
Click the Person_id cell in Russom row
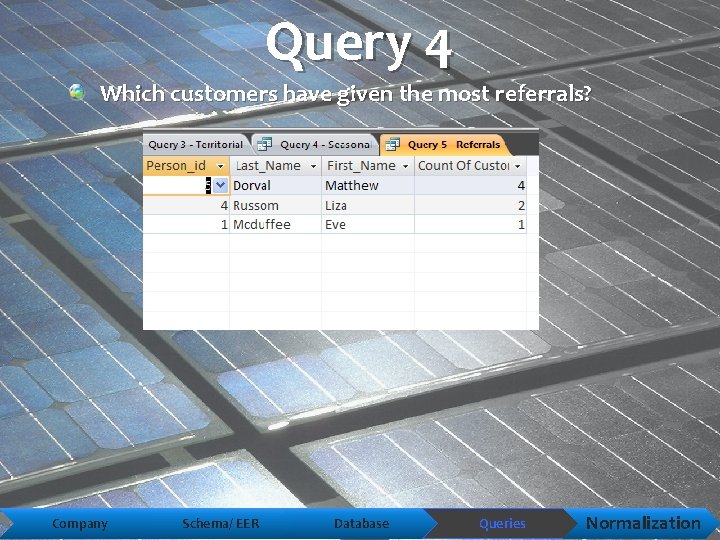(186, 205)
